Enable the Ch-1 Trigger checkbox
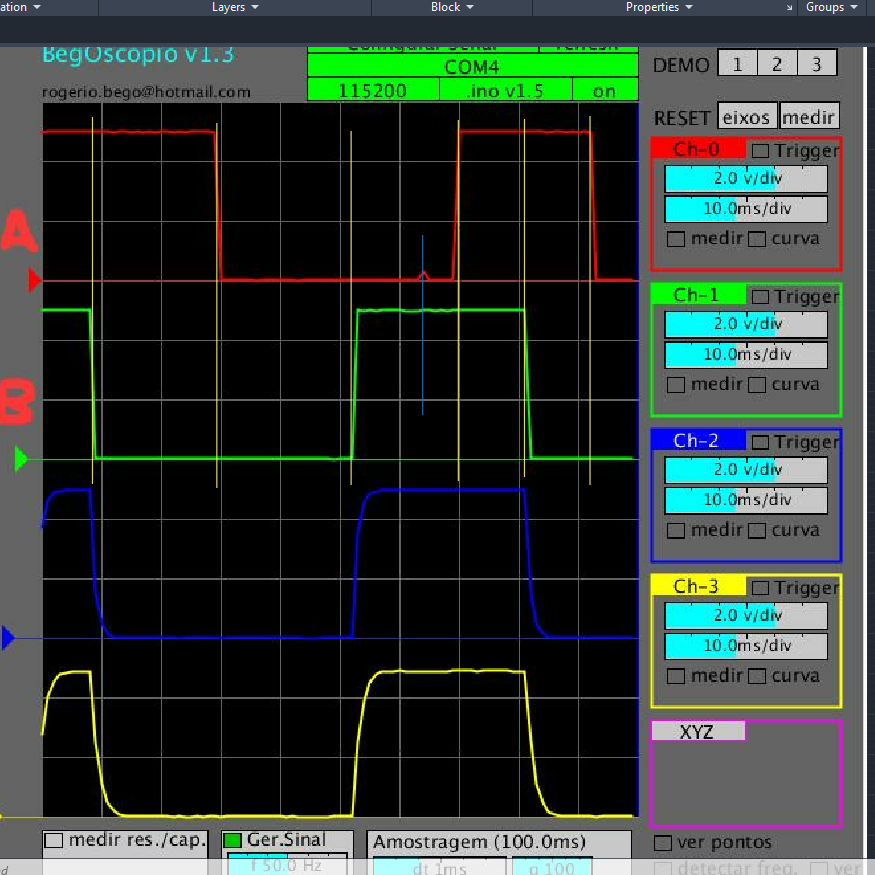Screen dimensions: 875x875 (x=759, y=296)
